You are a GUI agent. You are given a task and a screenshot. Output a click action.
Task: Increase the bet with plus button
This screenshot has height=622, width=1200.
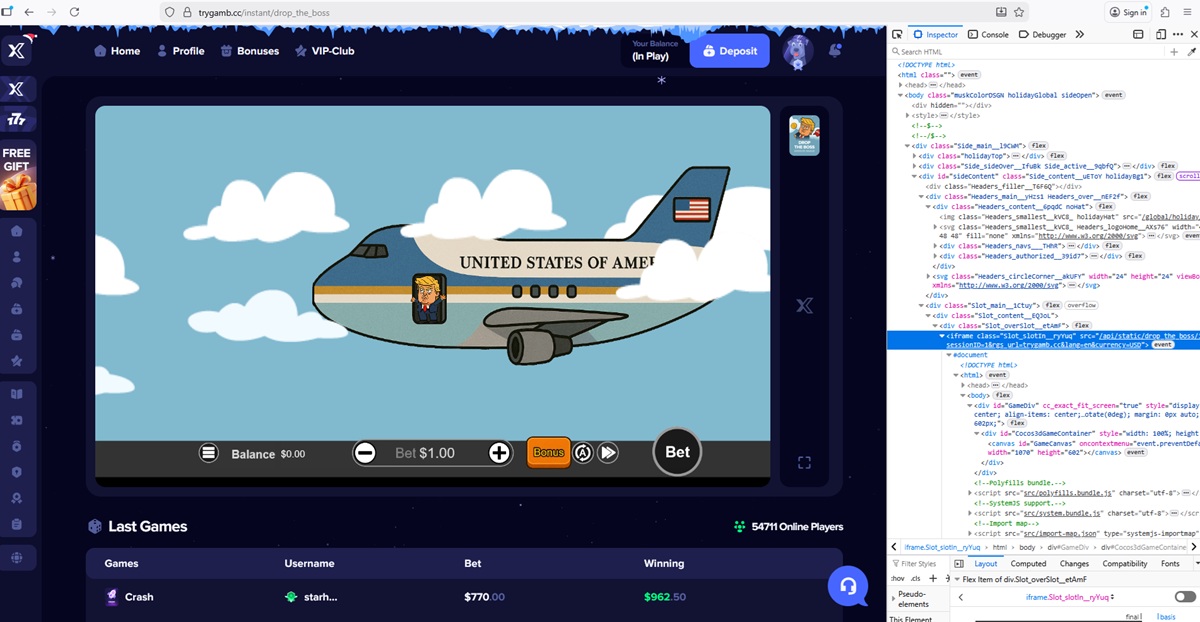point(500,453)
